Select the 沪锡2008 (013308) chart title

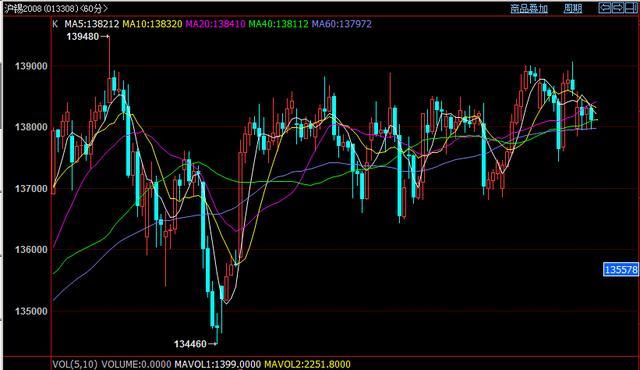(55, 8)
